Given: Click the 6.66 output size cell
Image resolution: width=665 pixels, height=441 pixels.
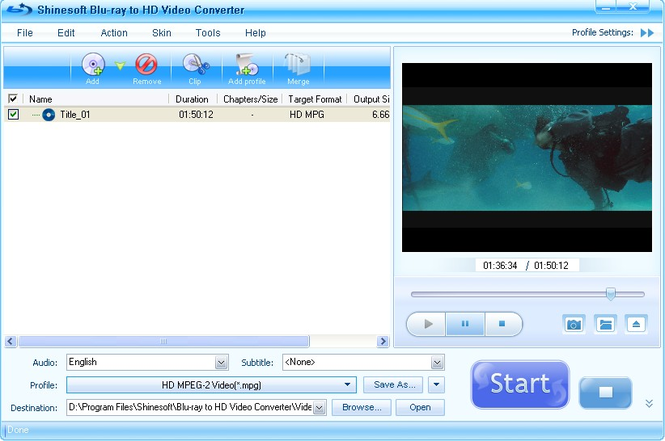Looking at the screenshot, I should pos(380,114).
